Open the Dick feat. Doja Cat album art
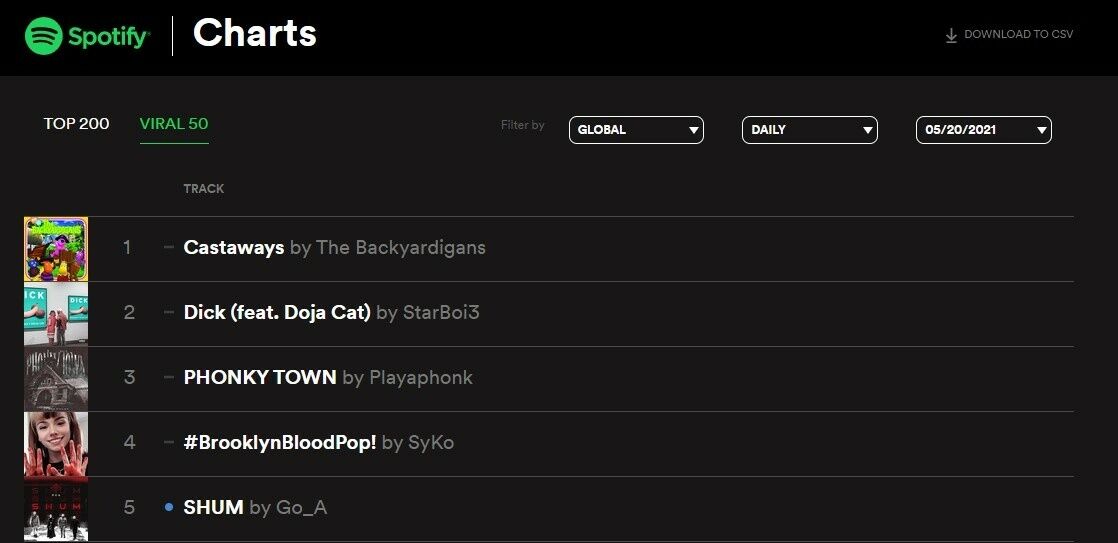 click(56, 314)
